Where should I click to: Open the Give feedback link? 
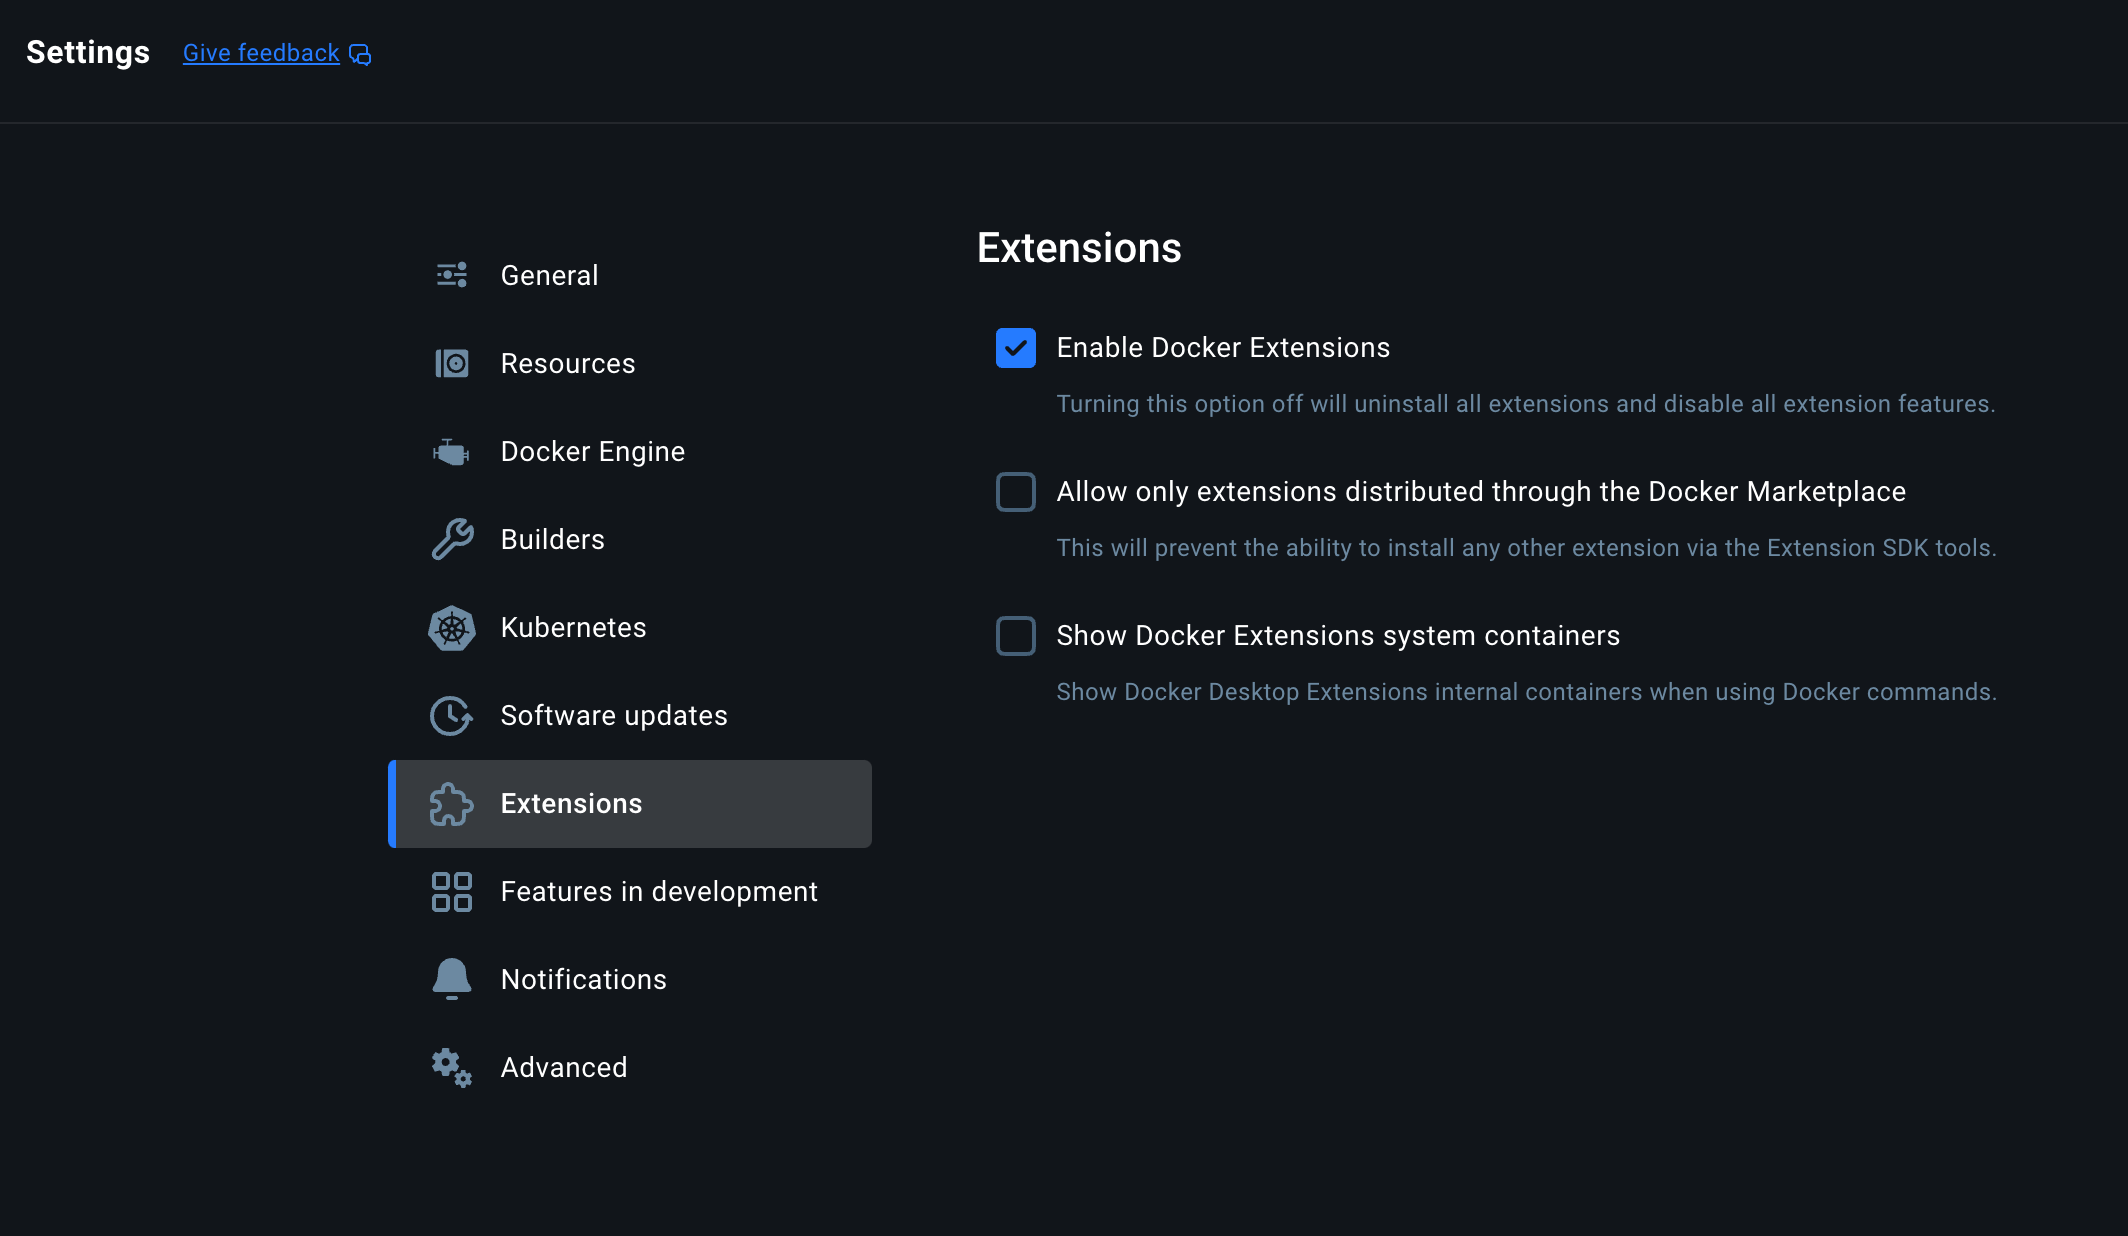point(261,53)
